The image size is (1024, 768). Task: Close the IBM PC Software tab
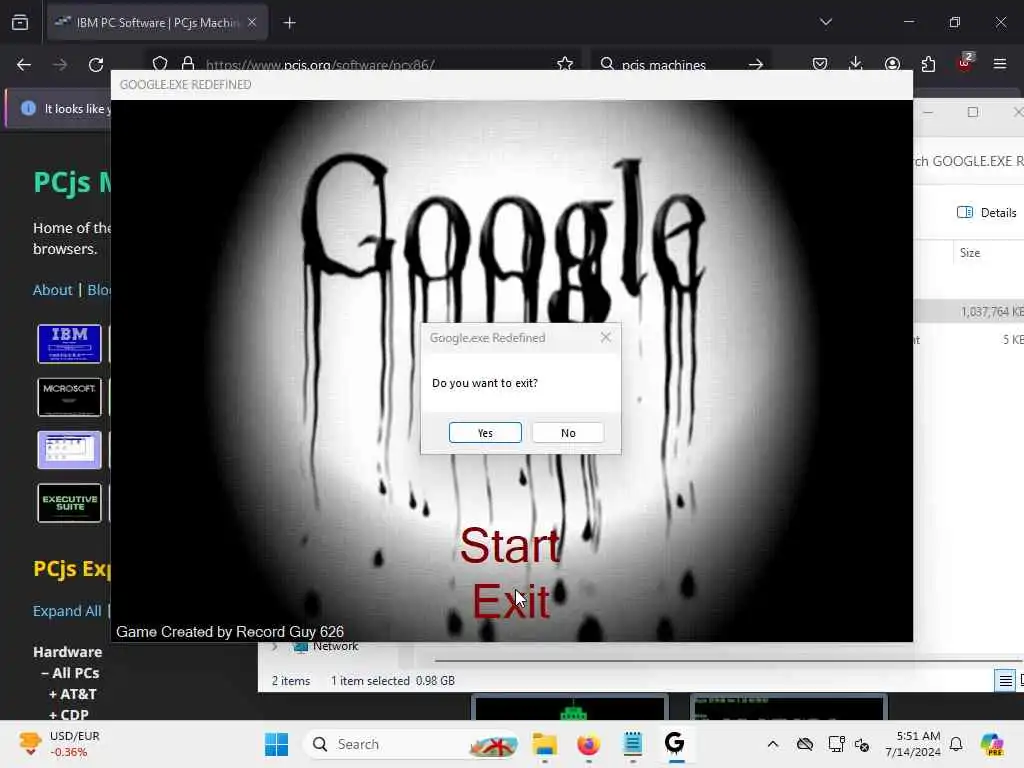(252, 22)
